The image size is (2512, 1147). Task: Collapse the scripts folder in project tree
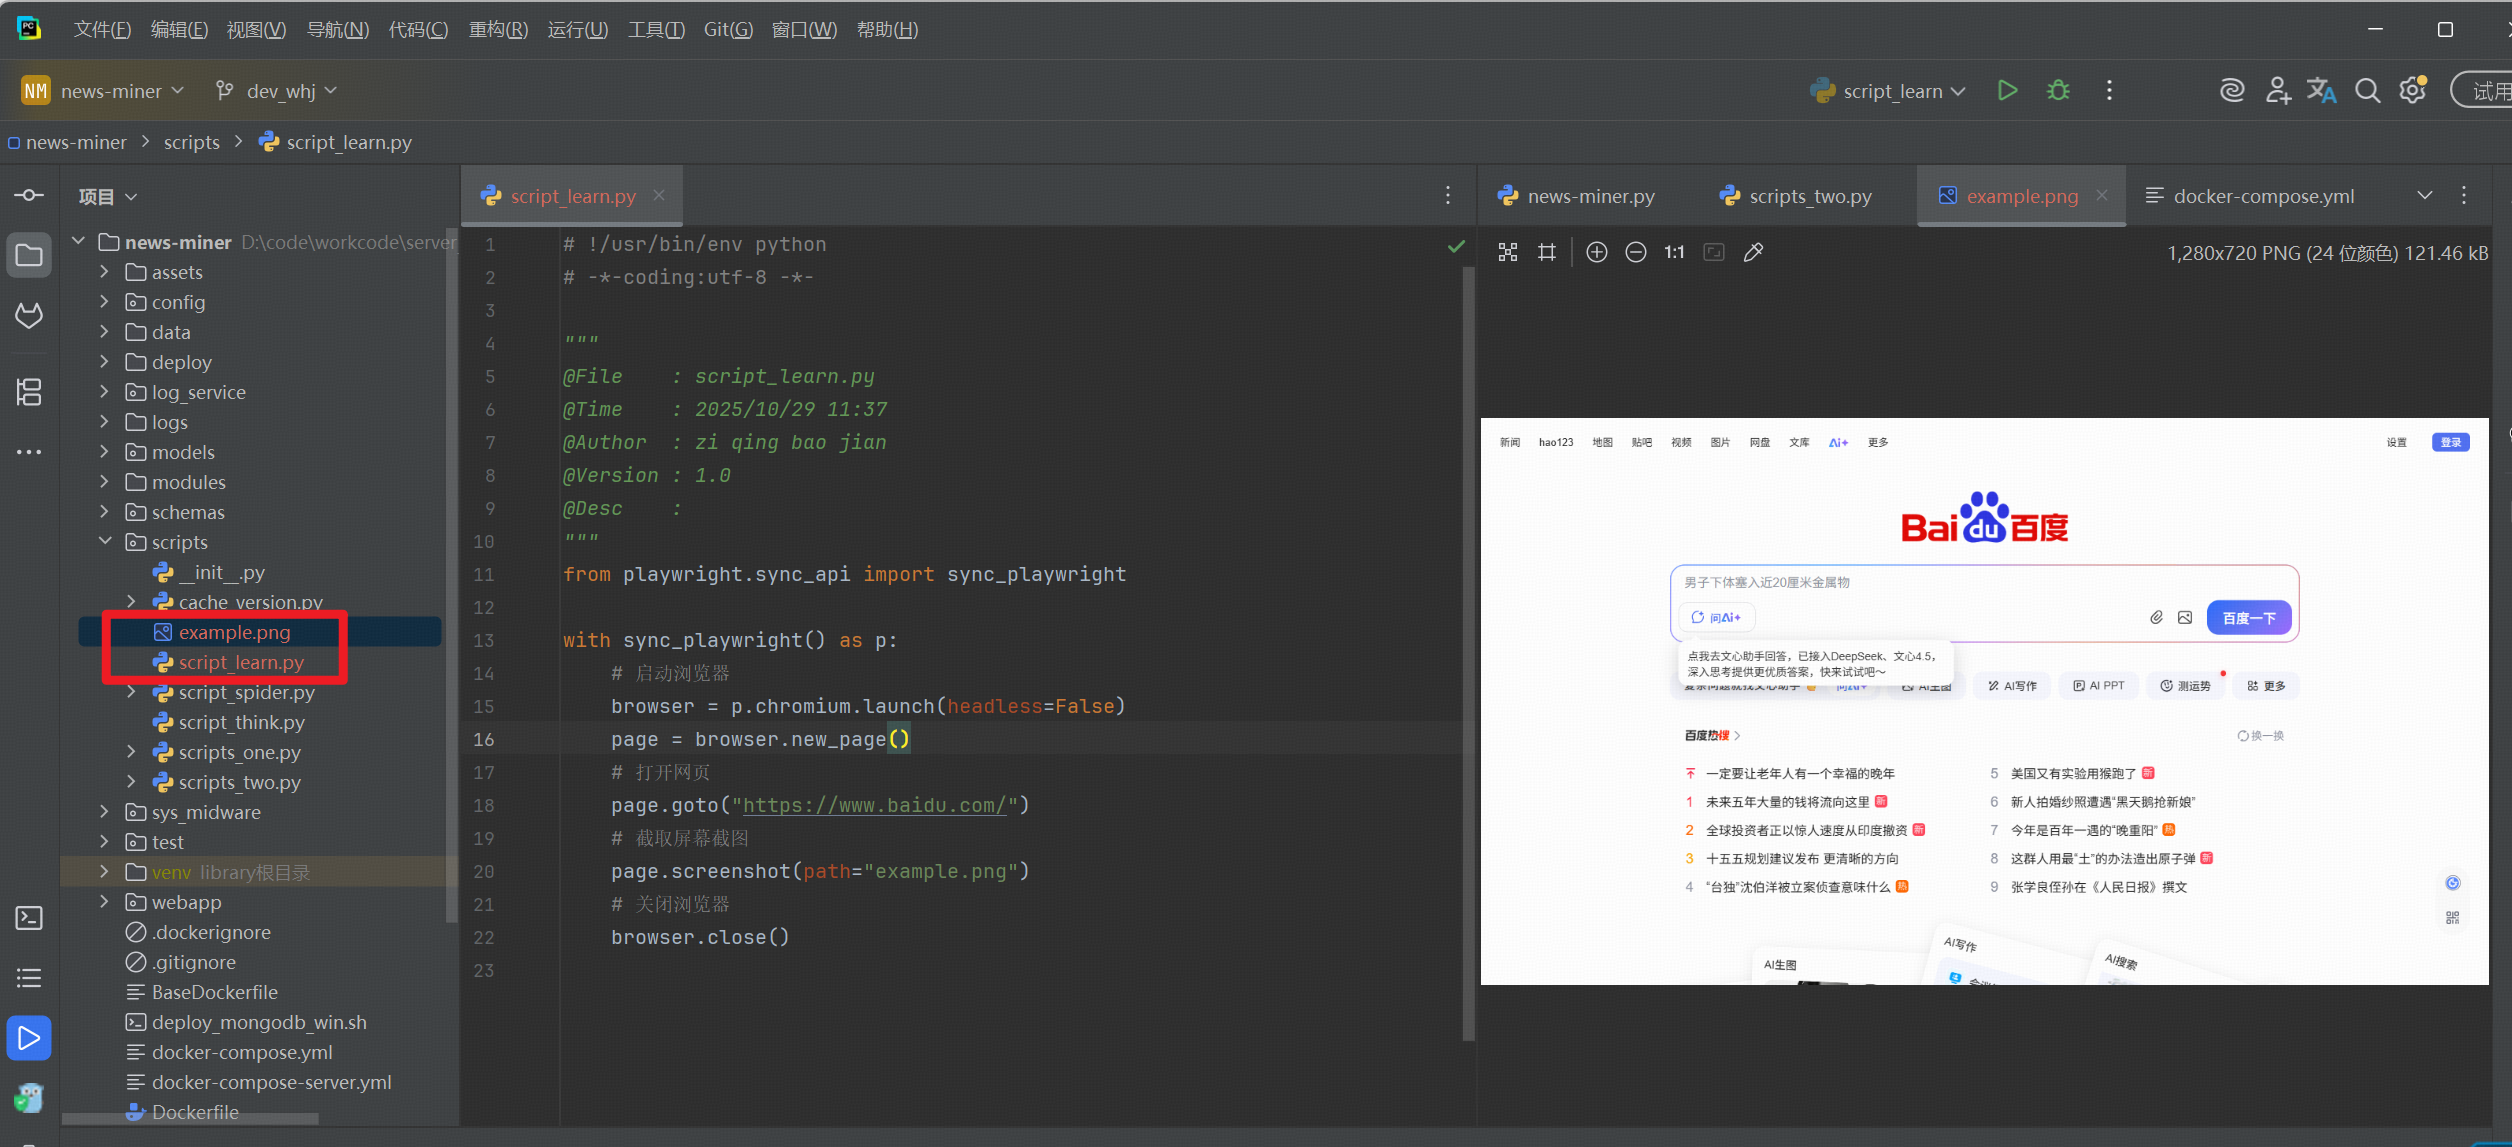tap(104, 541)
